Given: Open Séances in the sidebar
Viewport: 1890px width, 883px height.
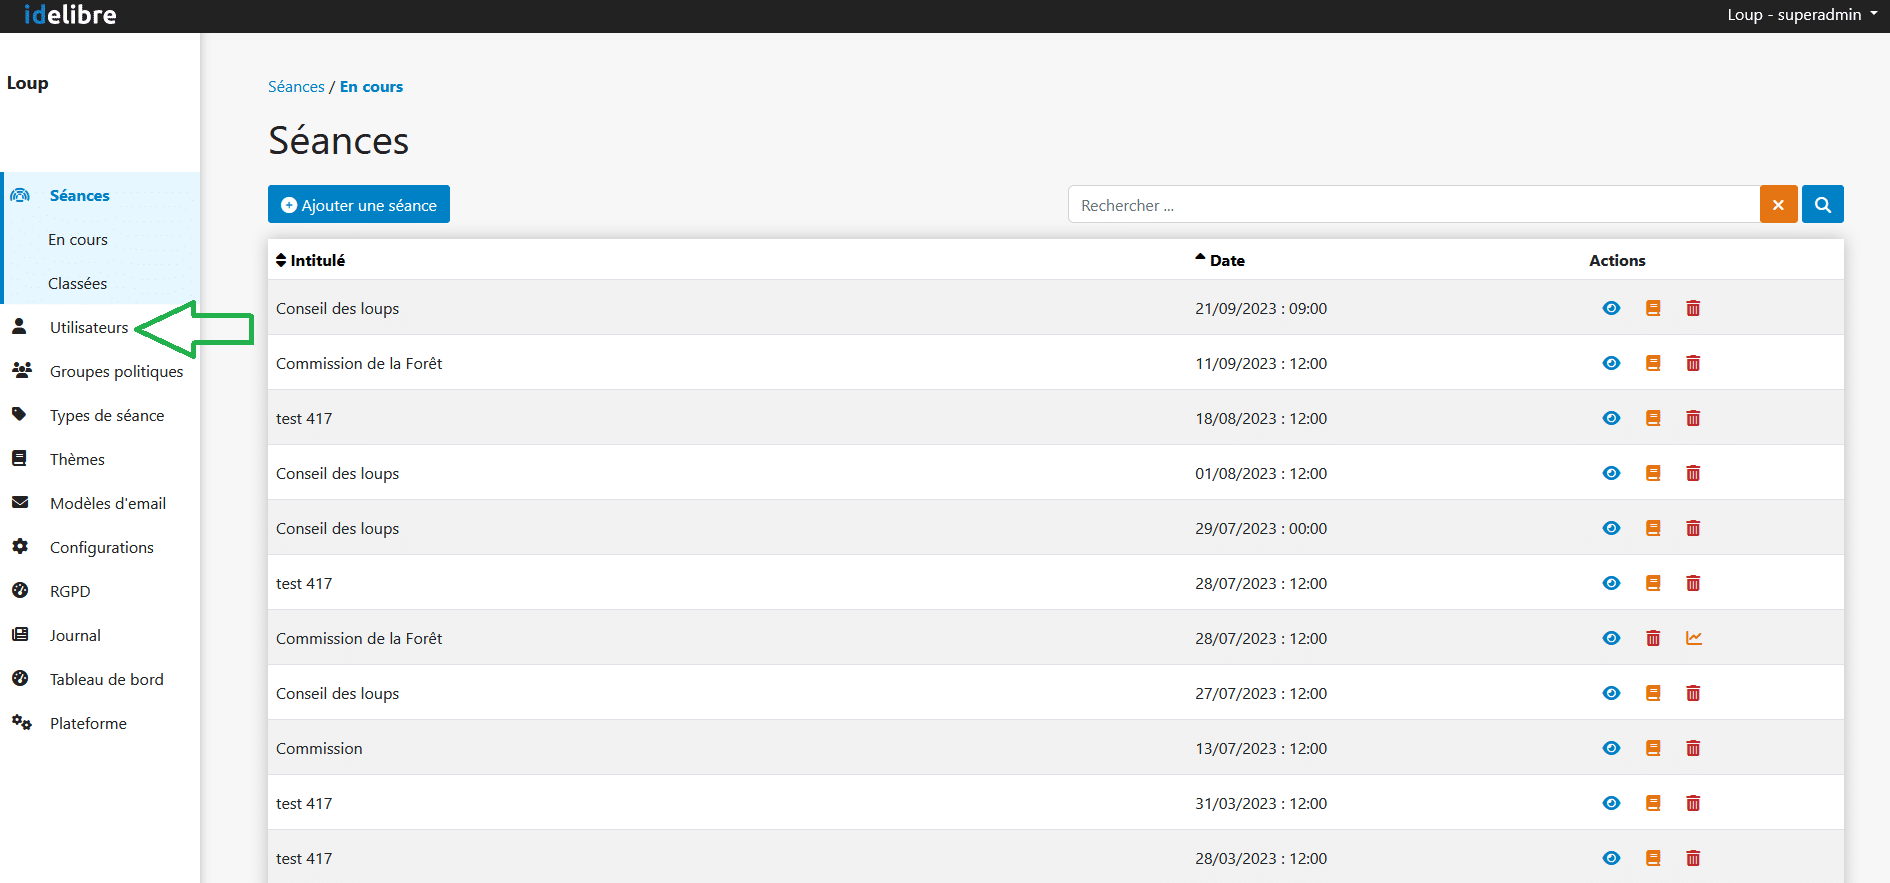Looking at the screenshot, I should [x=79, y=195].
